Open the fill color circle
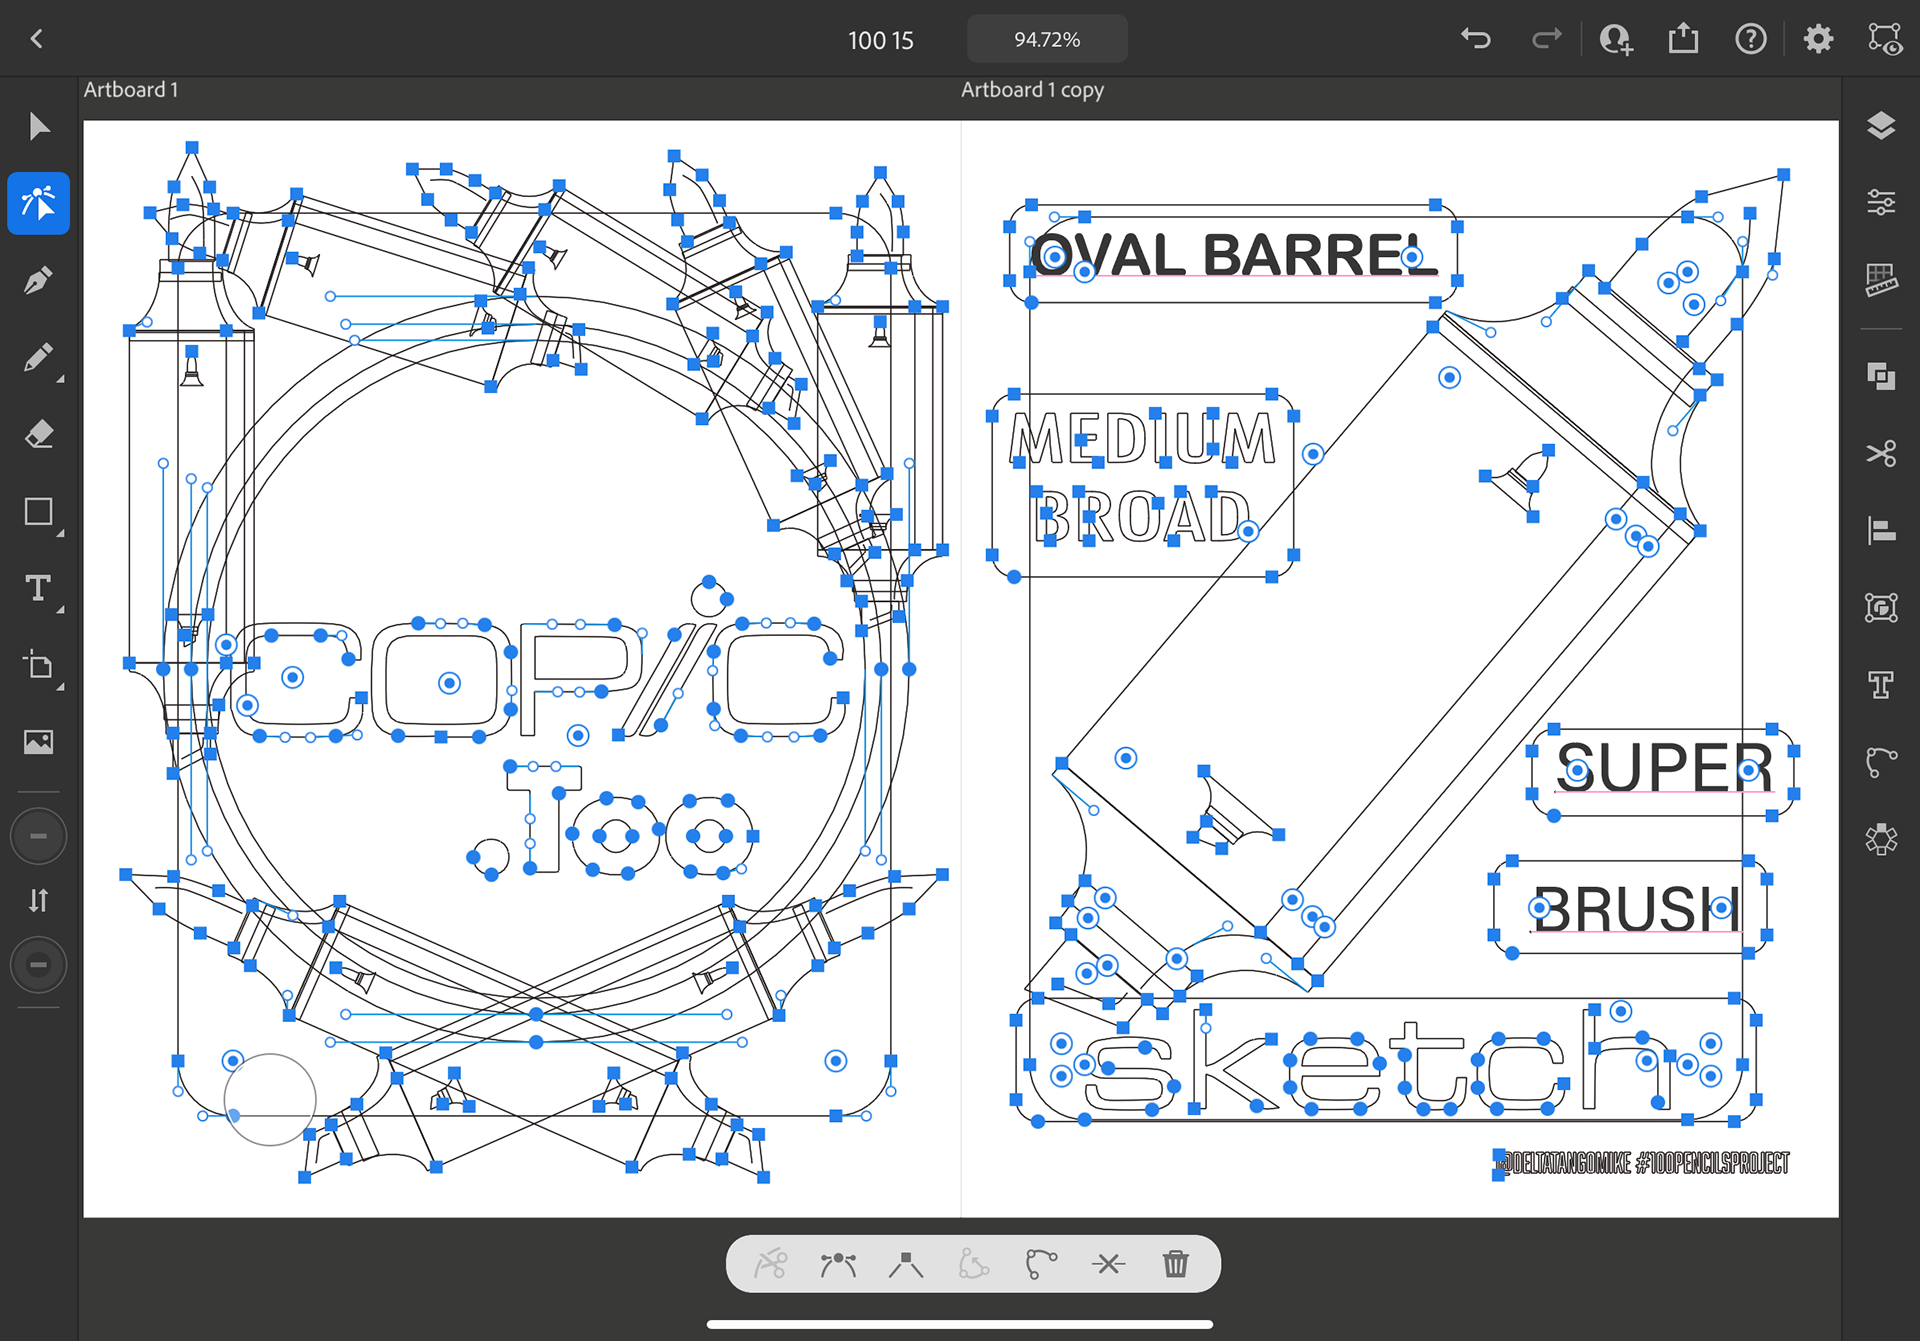Image resolution: width=1920 pixels, height=1341 pixels. [x=39, y=836]
